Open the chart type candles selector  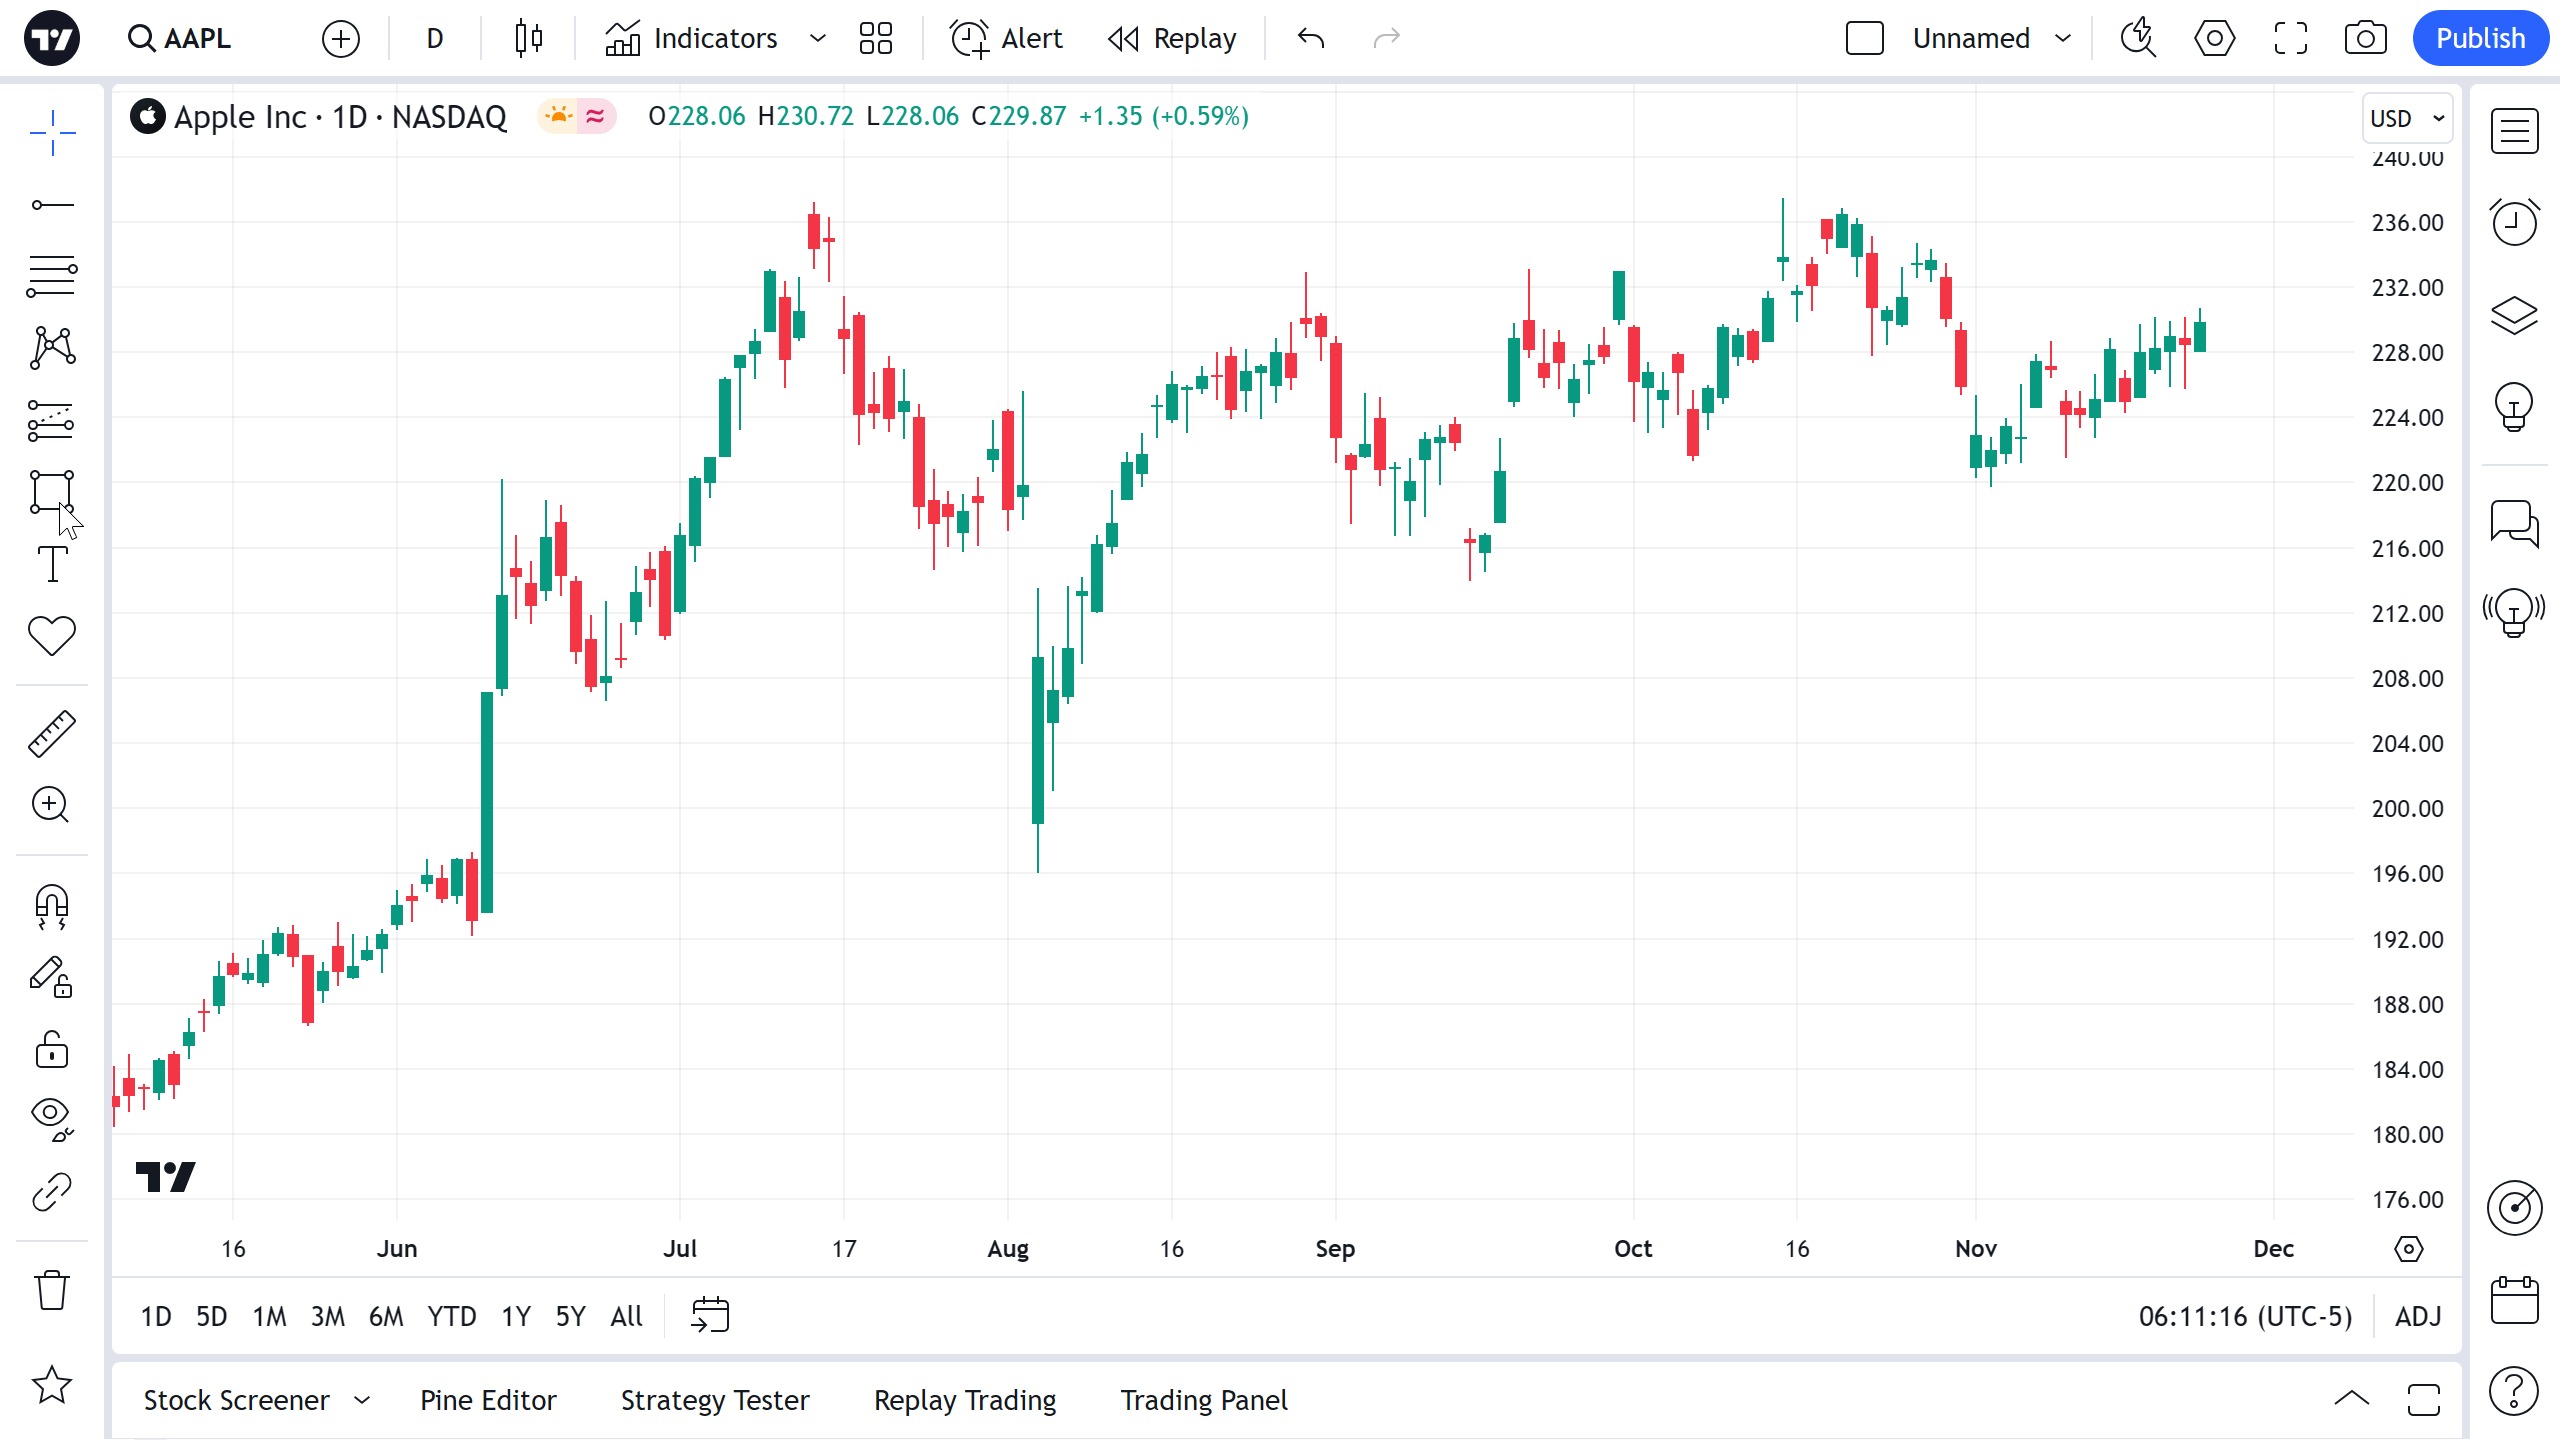pos(529,39)
